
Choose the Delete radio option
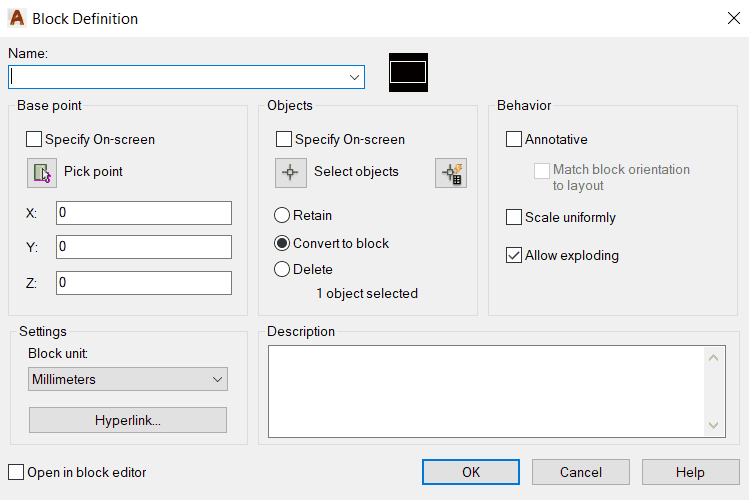[x=282, y=269]
